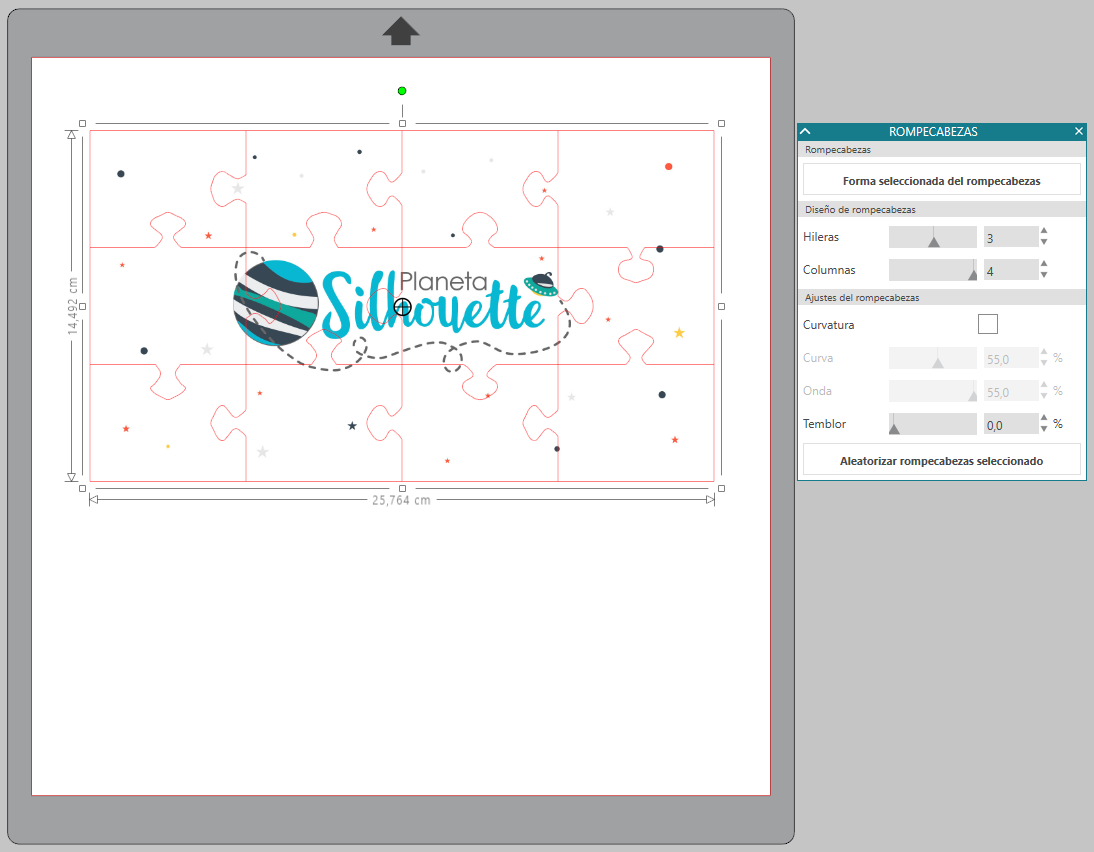Click the Diseño de rompecabezas section header
Screen dimensions: 1094x852
pyautogui.click(x=941, y=209)
